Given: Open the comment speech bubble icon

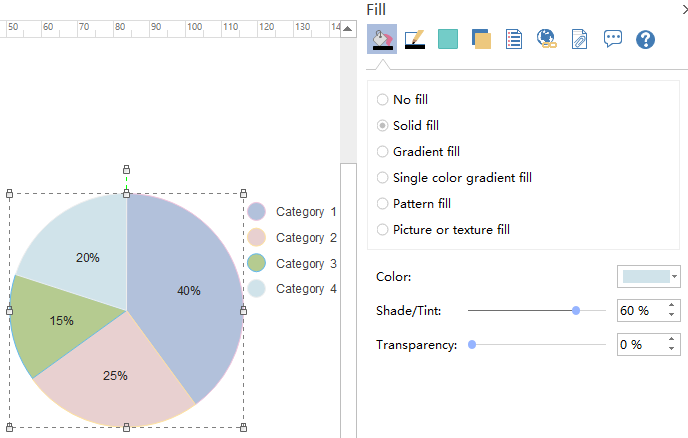Looking at the screenshot, I should 612,40.
